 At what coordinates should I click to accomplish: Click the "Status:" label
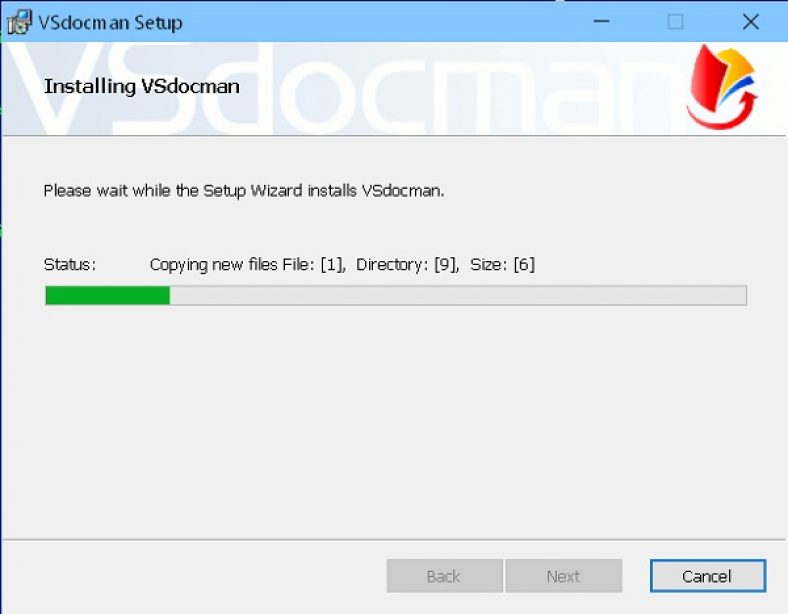pos(70,264)
